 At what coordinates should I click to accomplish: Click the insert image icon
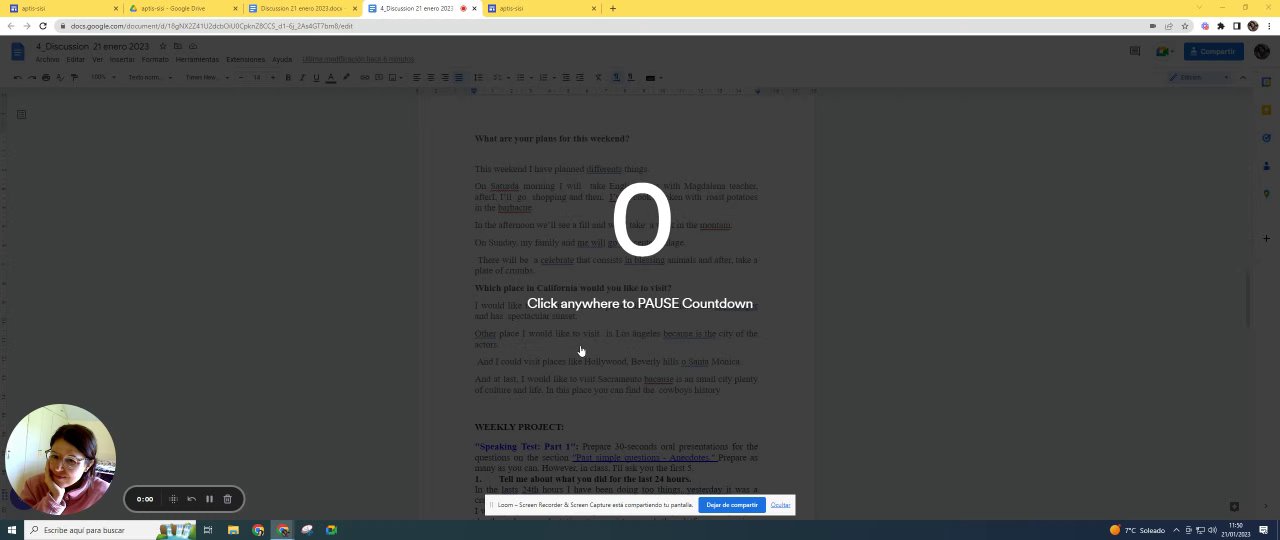[x=393, y=77]
